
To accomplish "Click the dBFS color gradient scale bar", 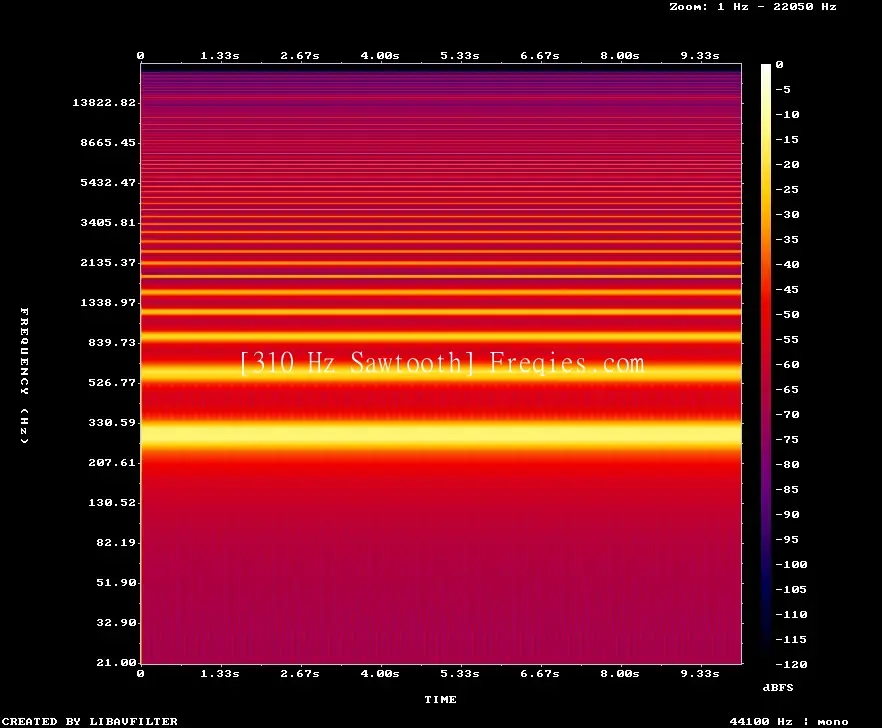I will [766, 364].
